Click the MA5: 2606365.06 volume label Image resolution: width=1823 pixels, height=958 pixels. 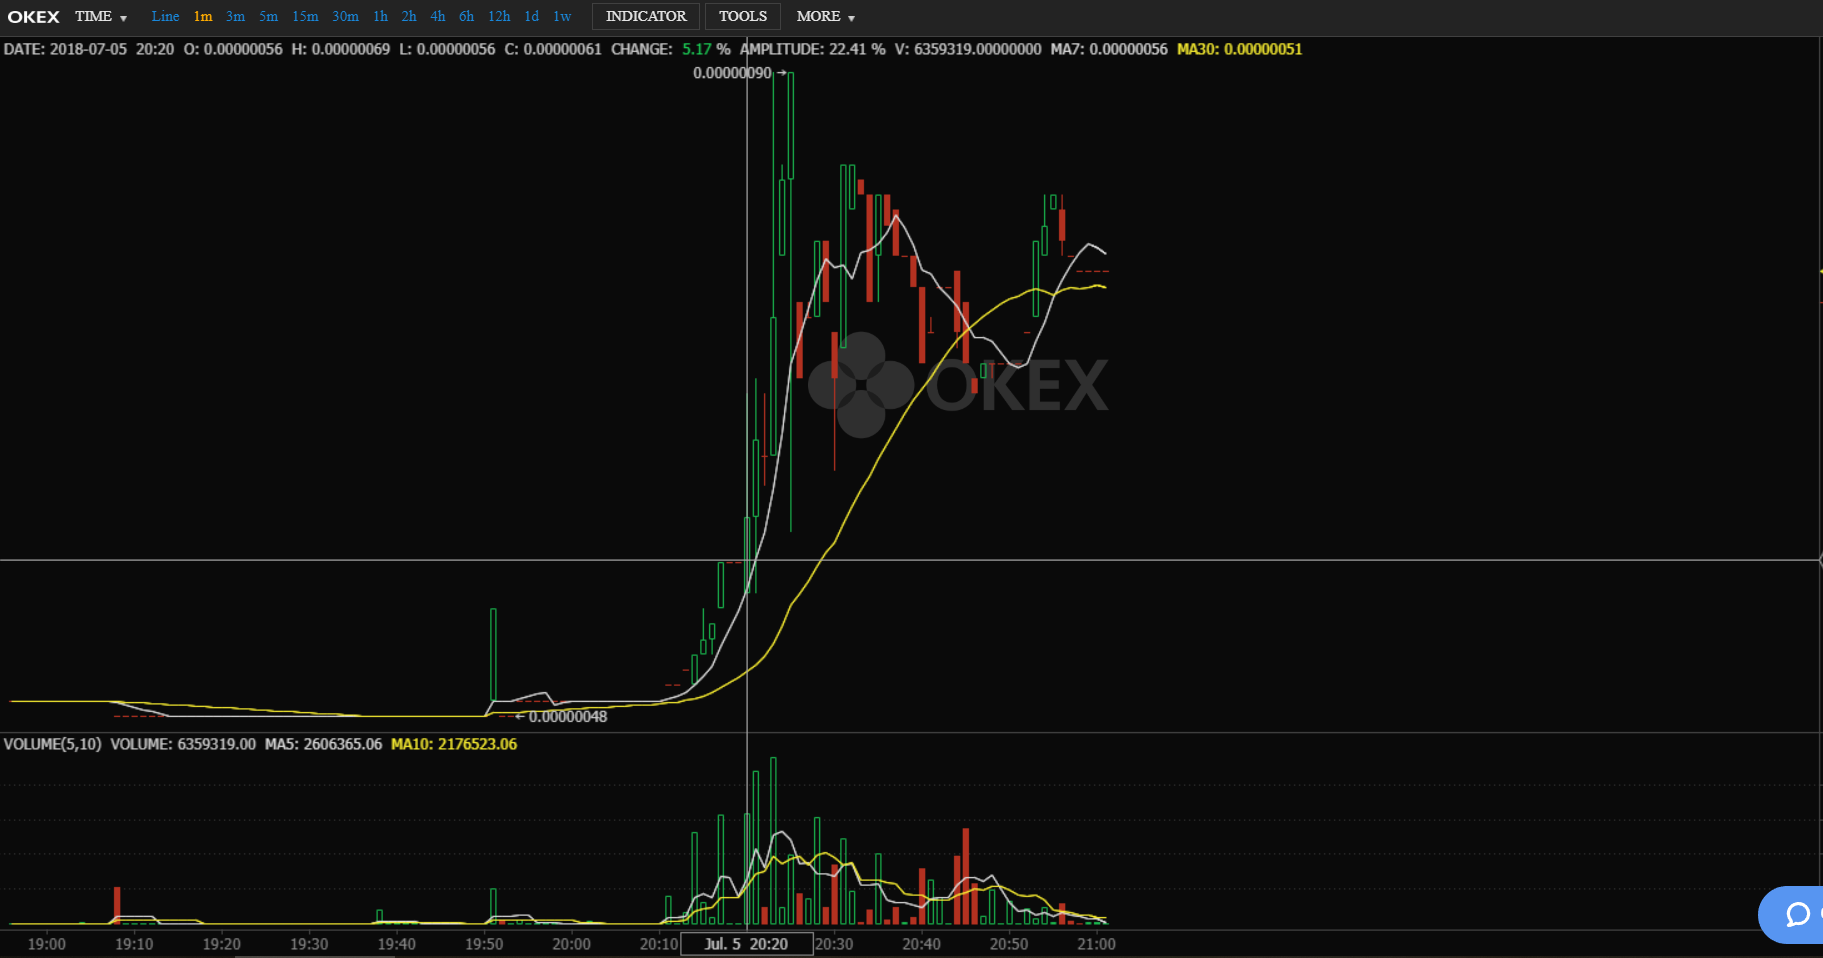click(x=323, y=744)
